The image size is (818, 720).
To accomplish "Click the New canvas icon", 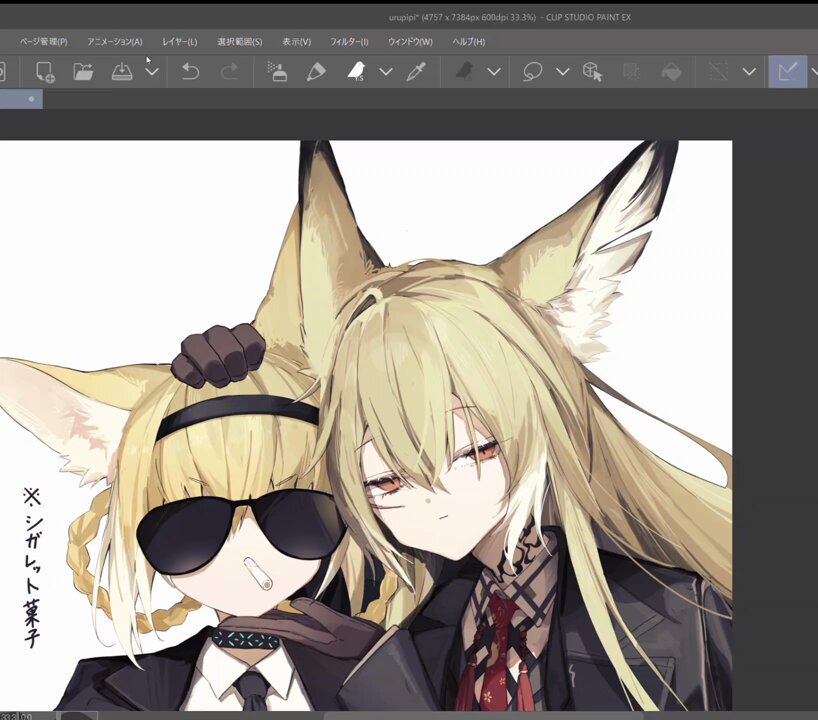I will coord(45,71).
